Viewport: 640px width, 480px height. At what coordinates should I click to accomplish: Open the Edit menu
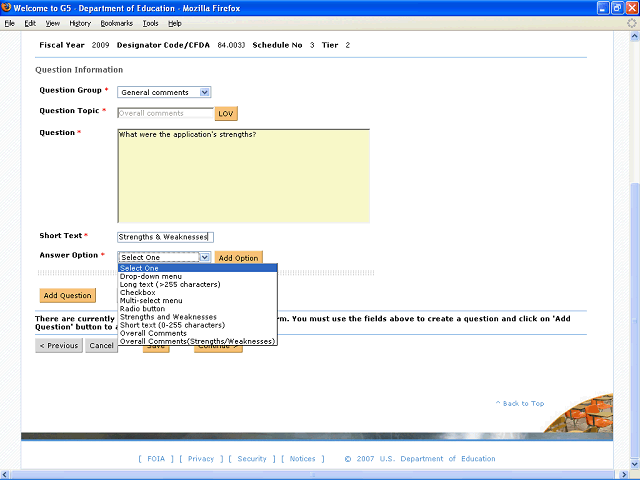(30, 23)
